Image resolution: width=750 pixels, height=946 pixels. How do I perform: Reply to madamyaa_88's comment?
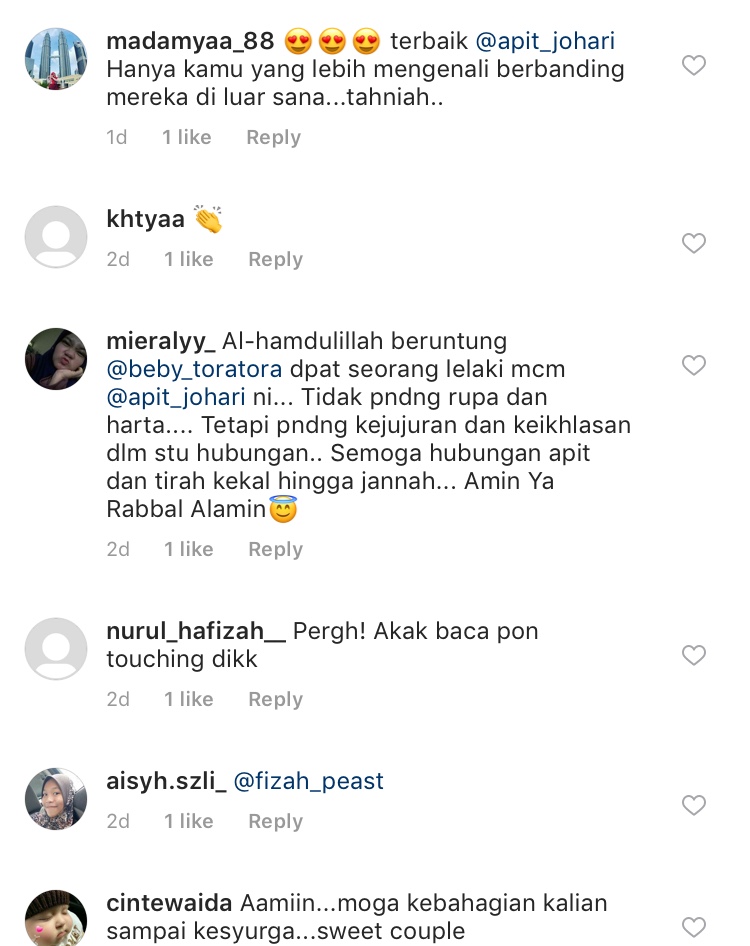273,138
